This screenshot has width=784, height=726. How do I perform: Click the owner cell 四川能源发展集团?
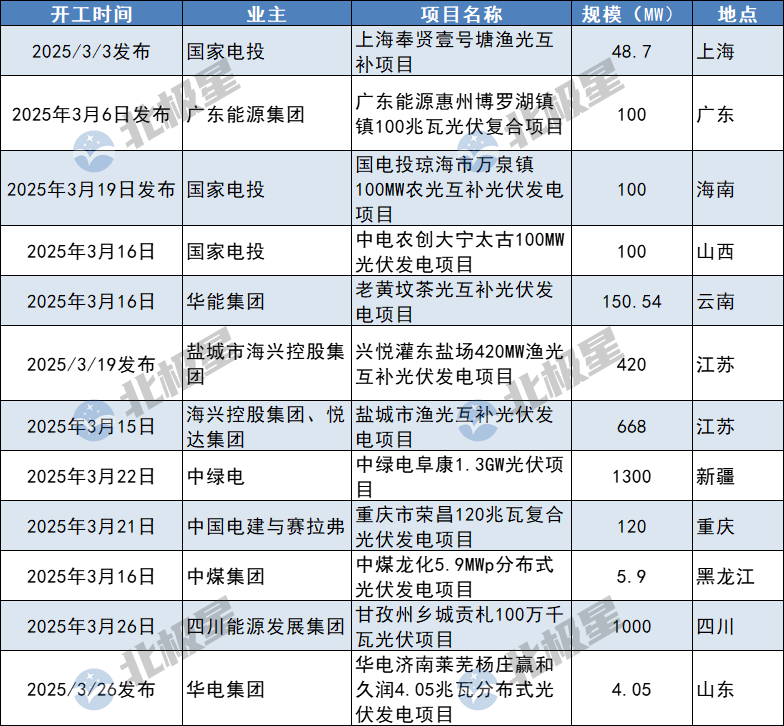(x=266, y=626)
